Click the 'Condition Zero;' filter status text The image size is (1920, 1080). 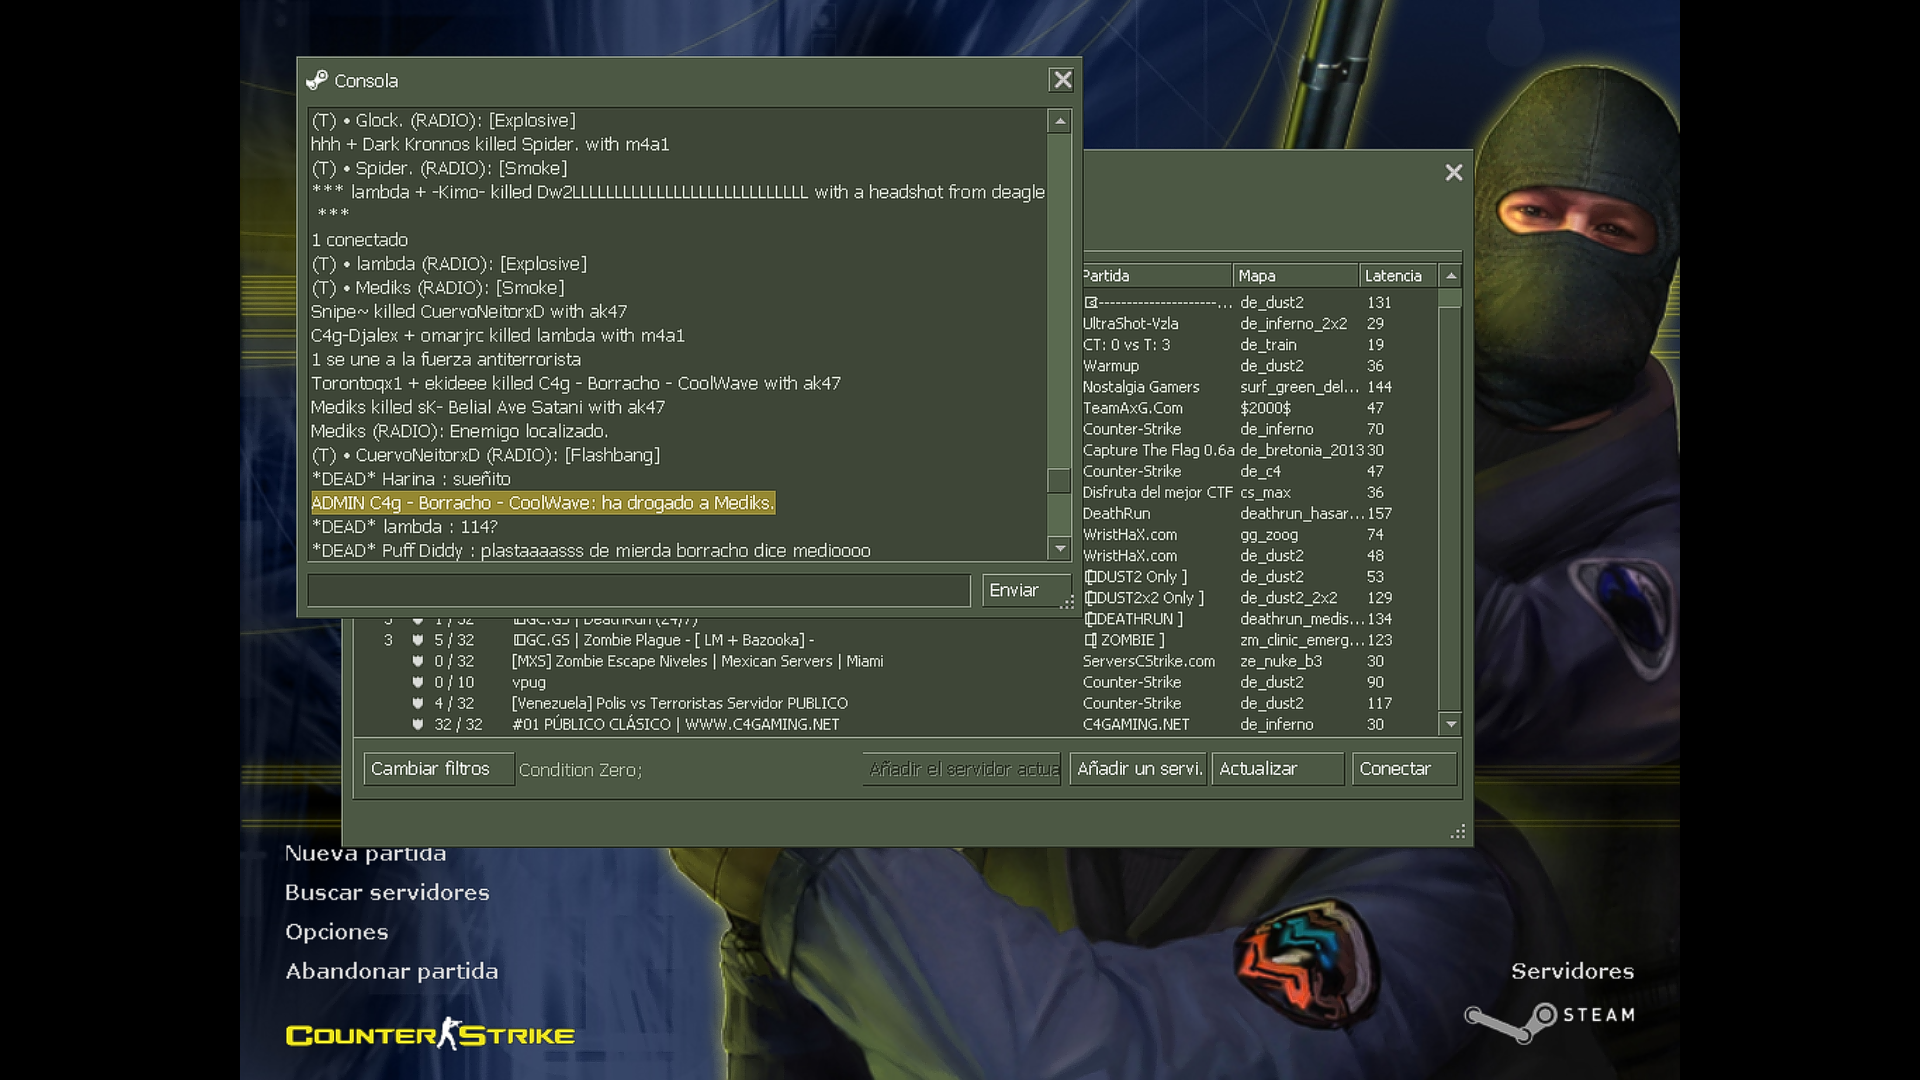580,770
